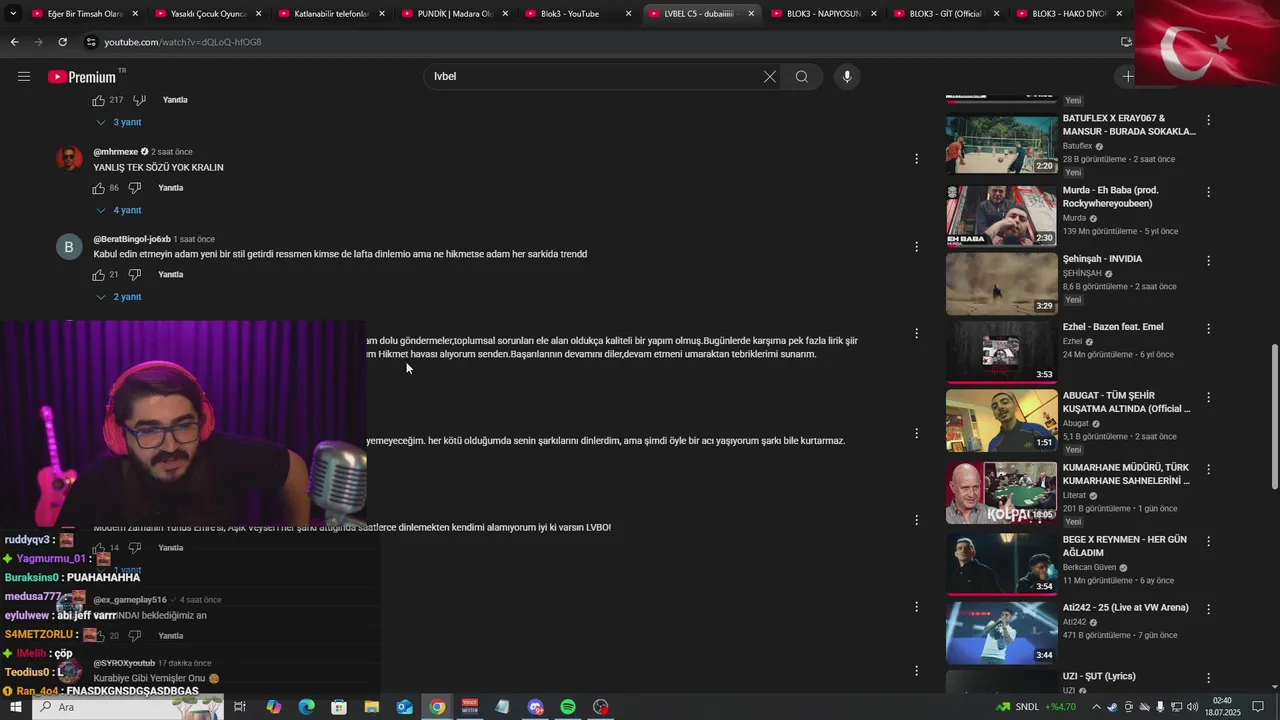Play Ezhel - Bazen video thumbnail

1001,352
